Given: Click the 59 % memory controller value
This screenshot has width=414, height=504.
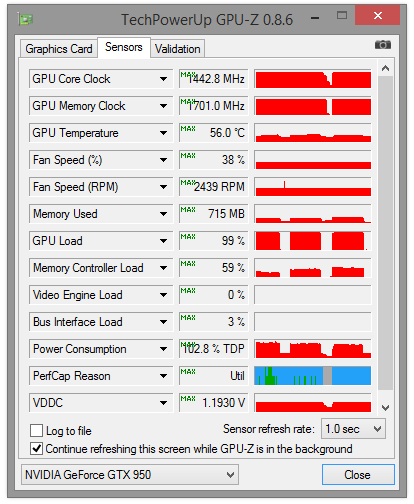Looking at the screenshot, I should point(214,268).
